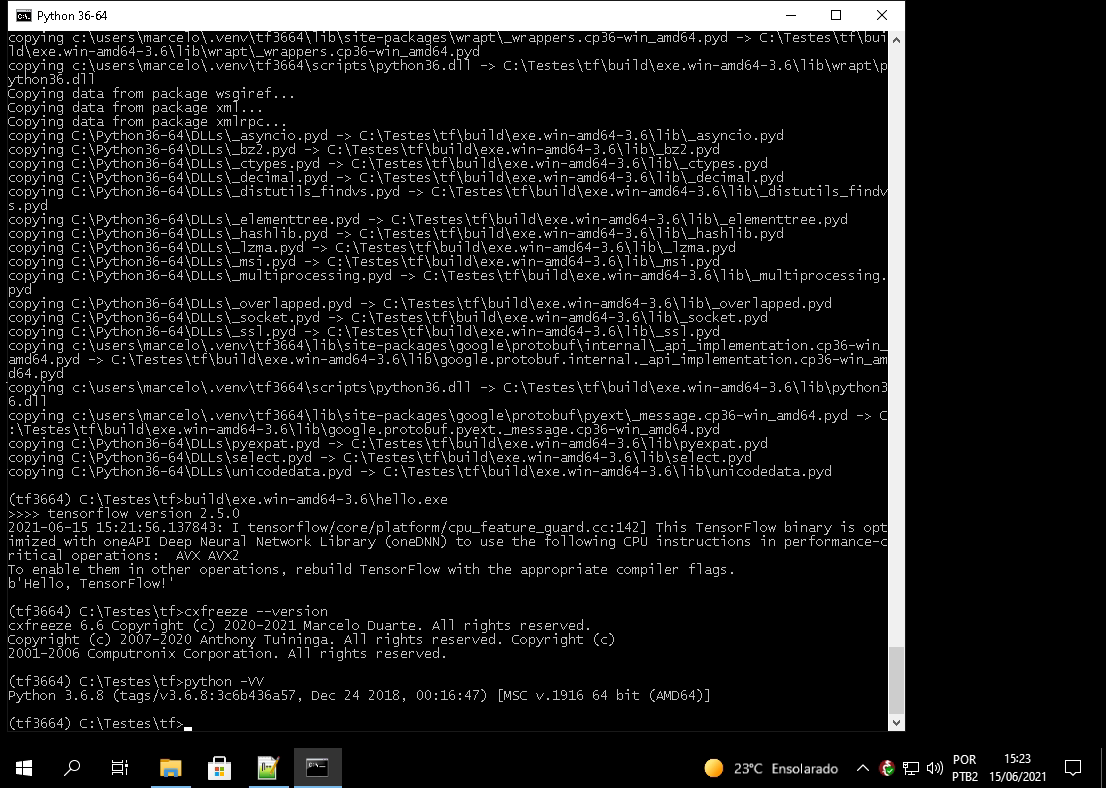Open the 23°C Ensolarado weather widget
Screen dimensions: 1106x788
770,768
